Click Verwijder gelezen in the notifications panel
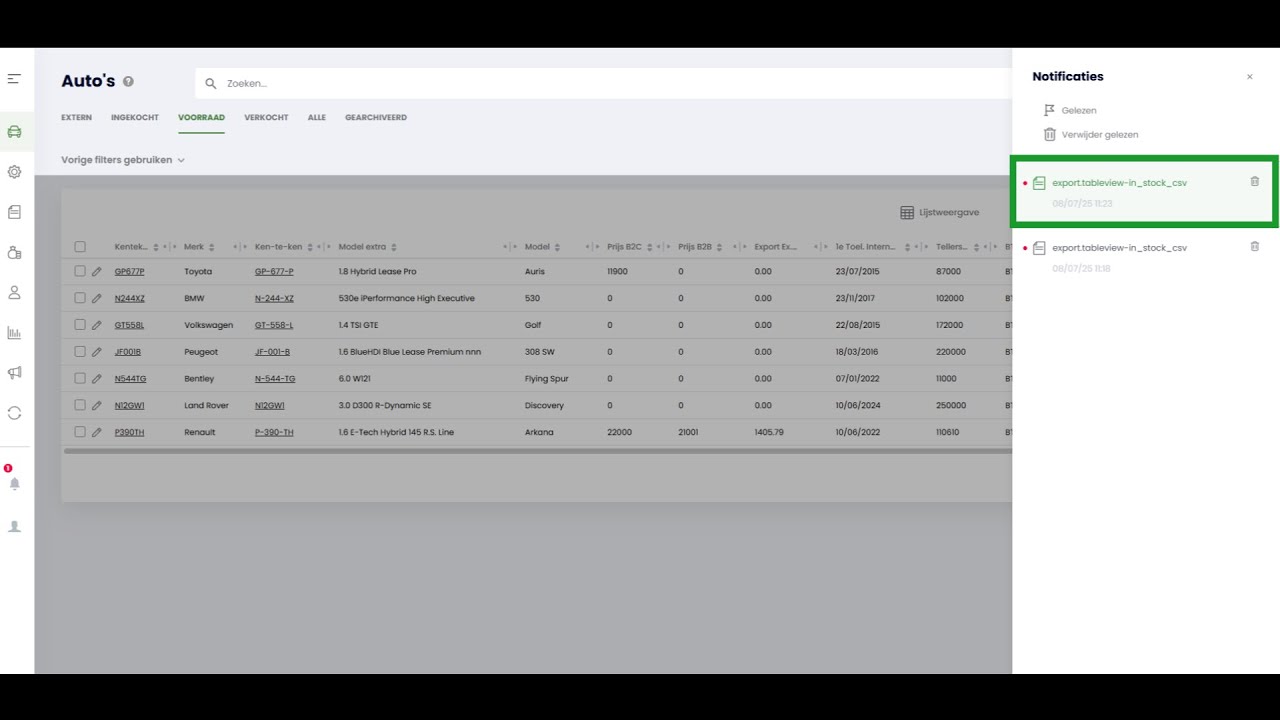 [1090, 134]
